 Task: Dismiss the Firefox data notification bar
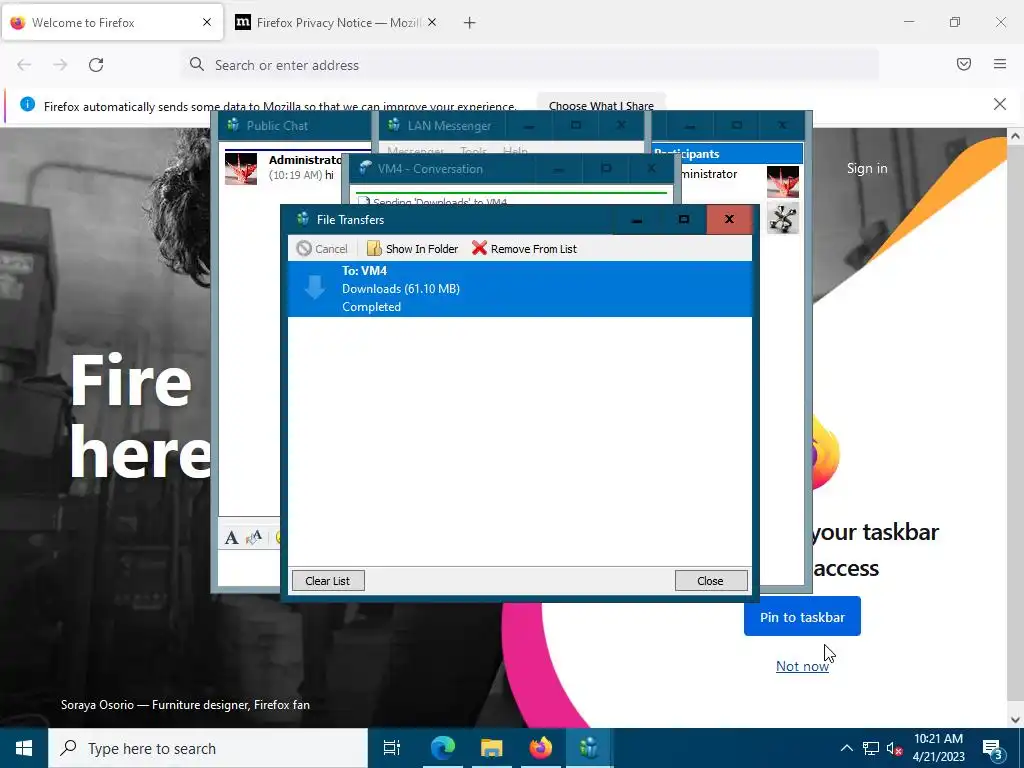(x=1000, y=104)
